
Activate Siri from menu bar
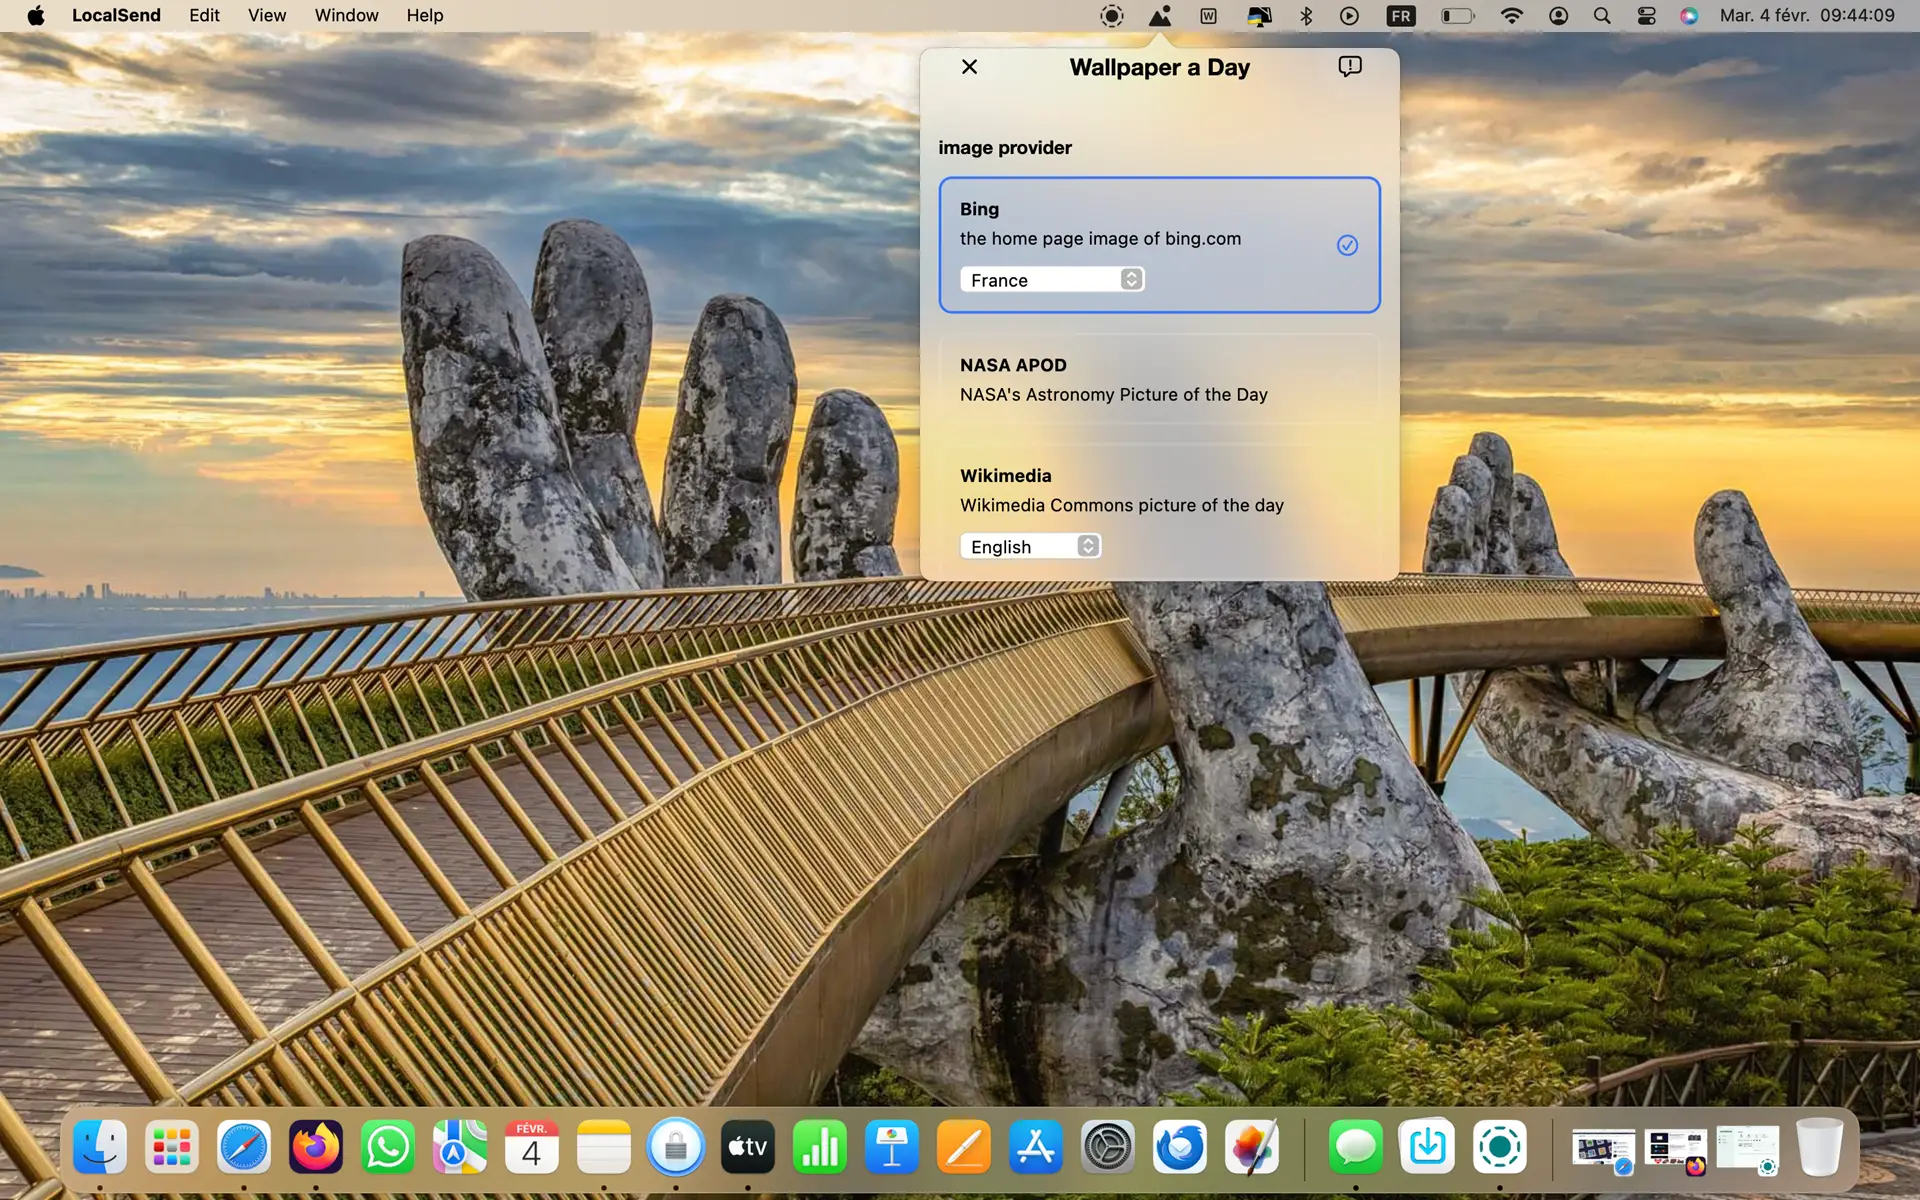tap(1689, 16)
